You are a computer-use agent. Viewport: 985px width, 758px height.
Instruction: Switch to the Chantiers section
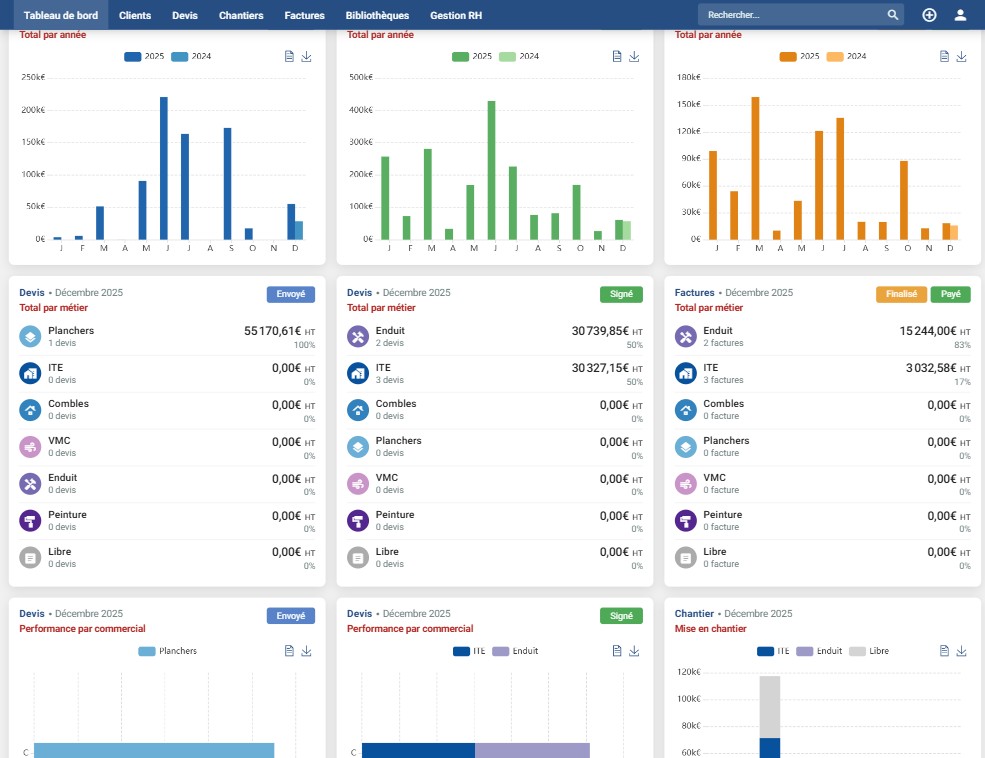click(x=241, y=15)
